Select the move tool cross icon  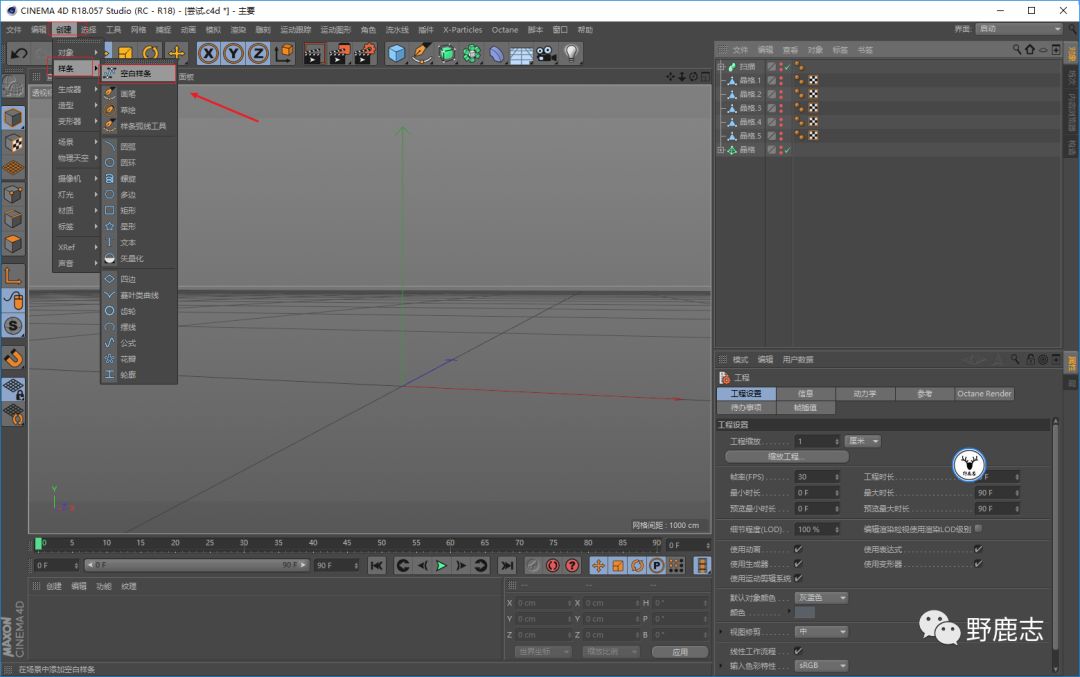(176, 53)
